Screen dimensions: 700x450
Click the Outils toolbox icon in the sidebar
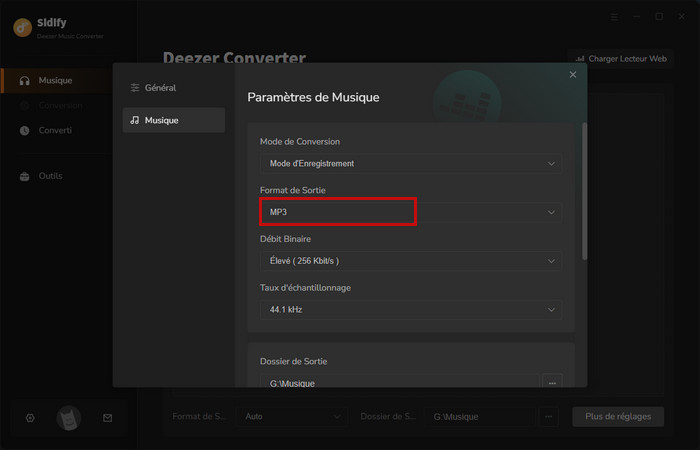(x=25, y=176)
